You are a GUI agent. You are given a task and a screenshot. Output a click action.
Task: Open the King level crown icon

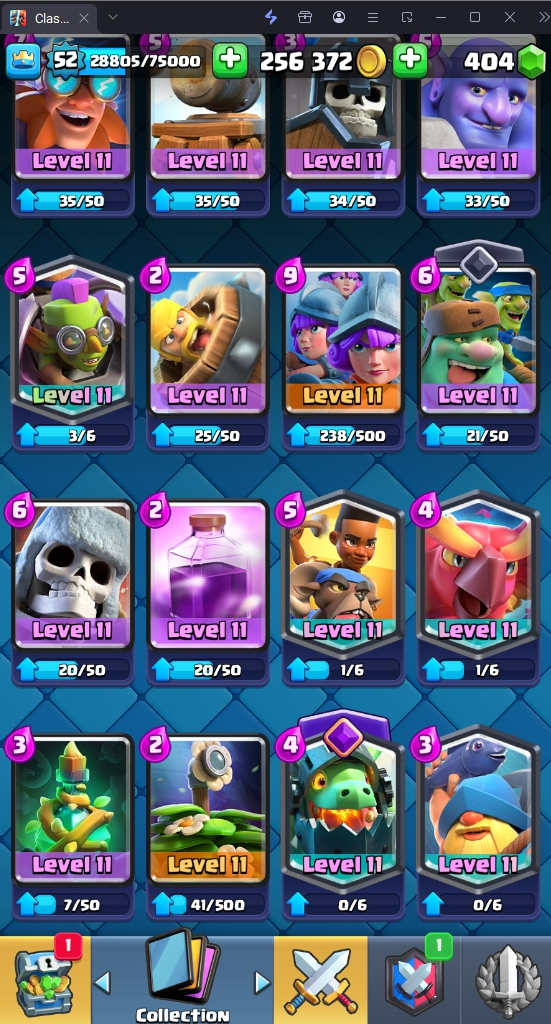tap(24, 61)
